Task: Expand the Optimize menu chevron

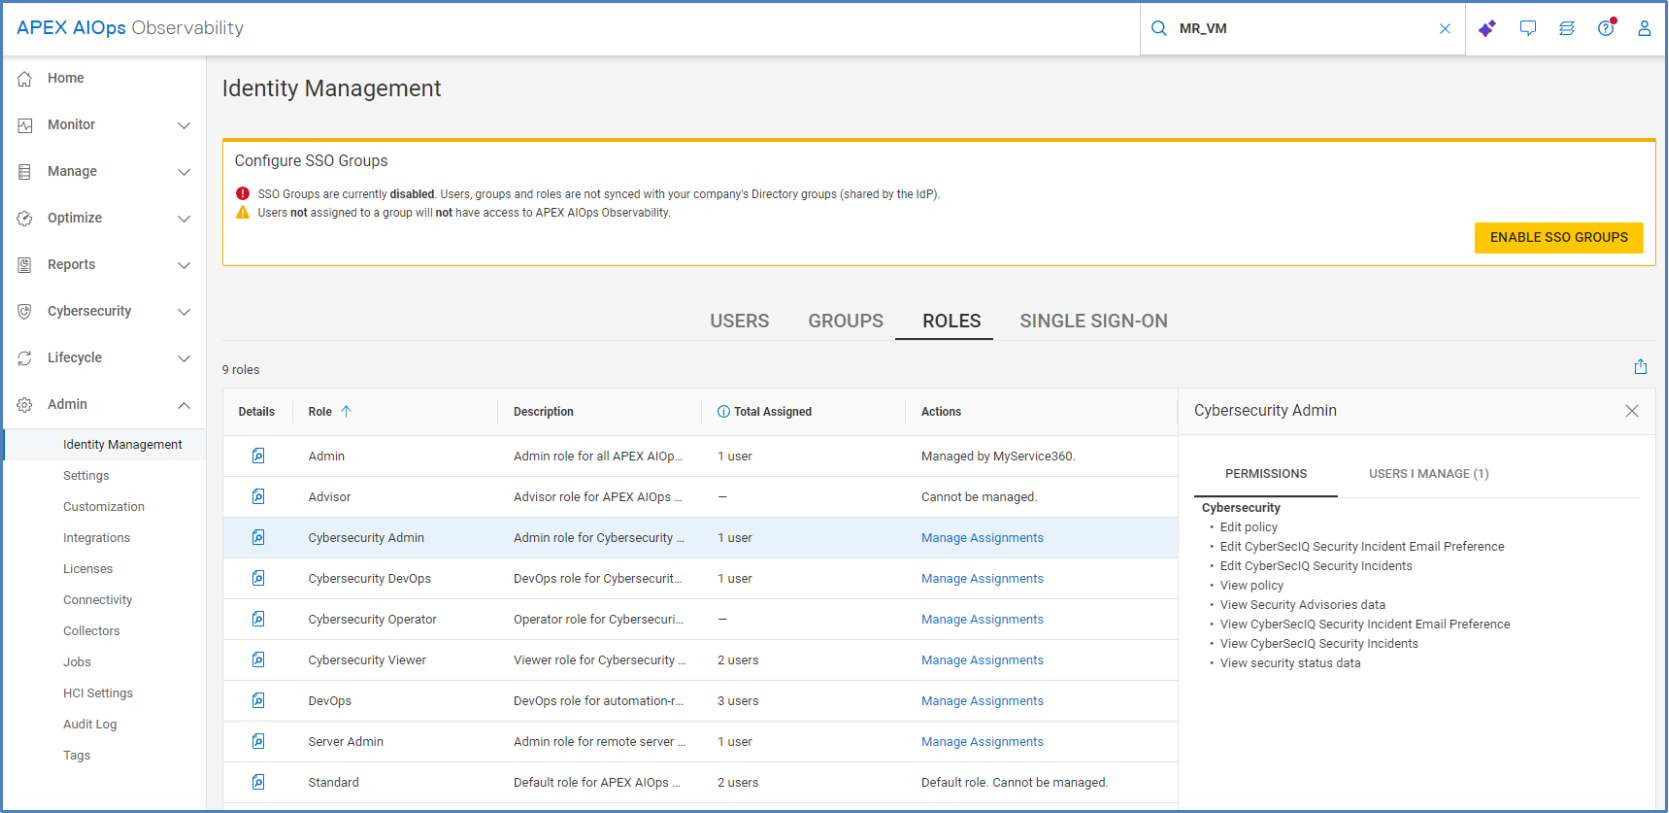Action: (x=184, y=218)
